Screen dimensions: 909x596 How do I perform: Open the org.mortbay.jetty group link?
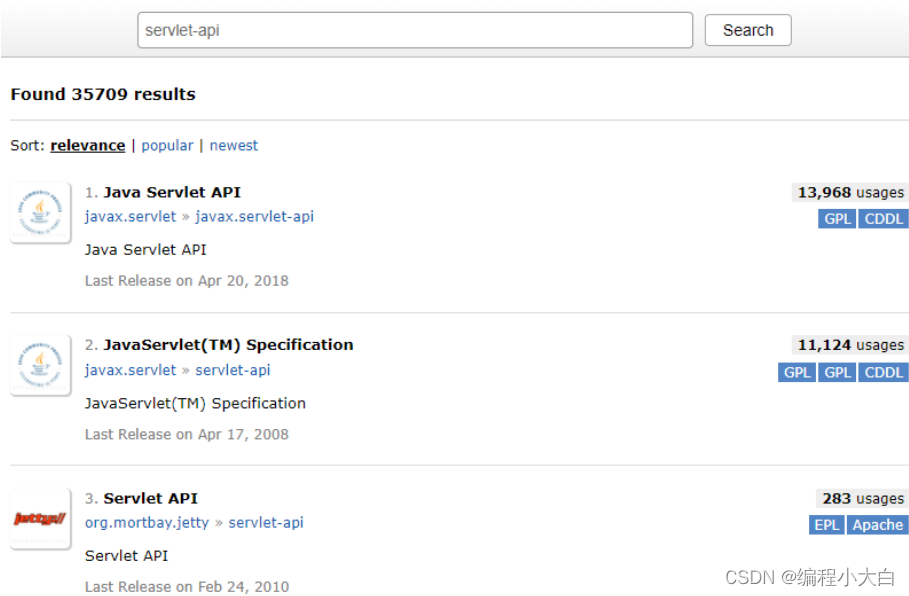pos(147,523)
